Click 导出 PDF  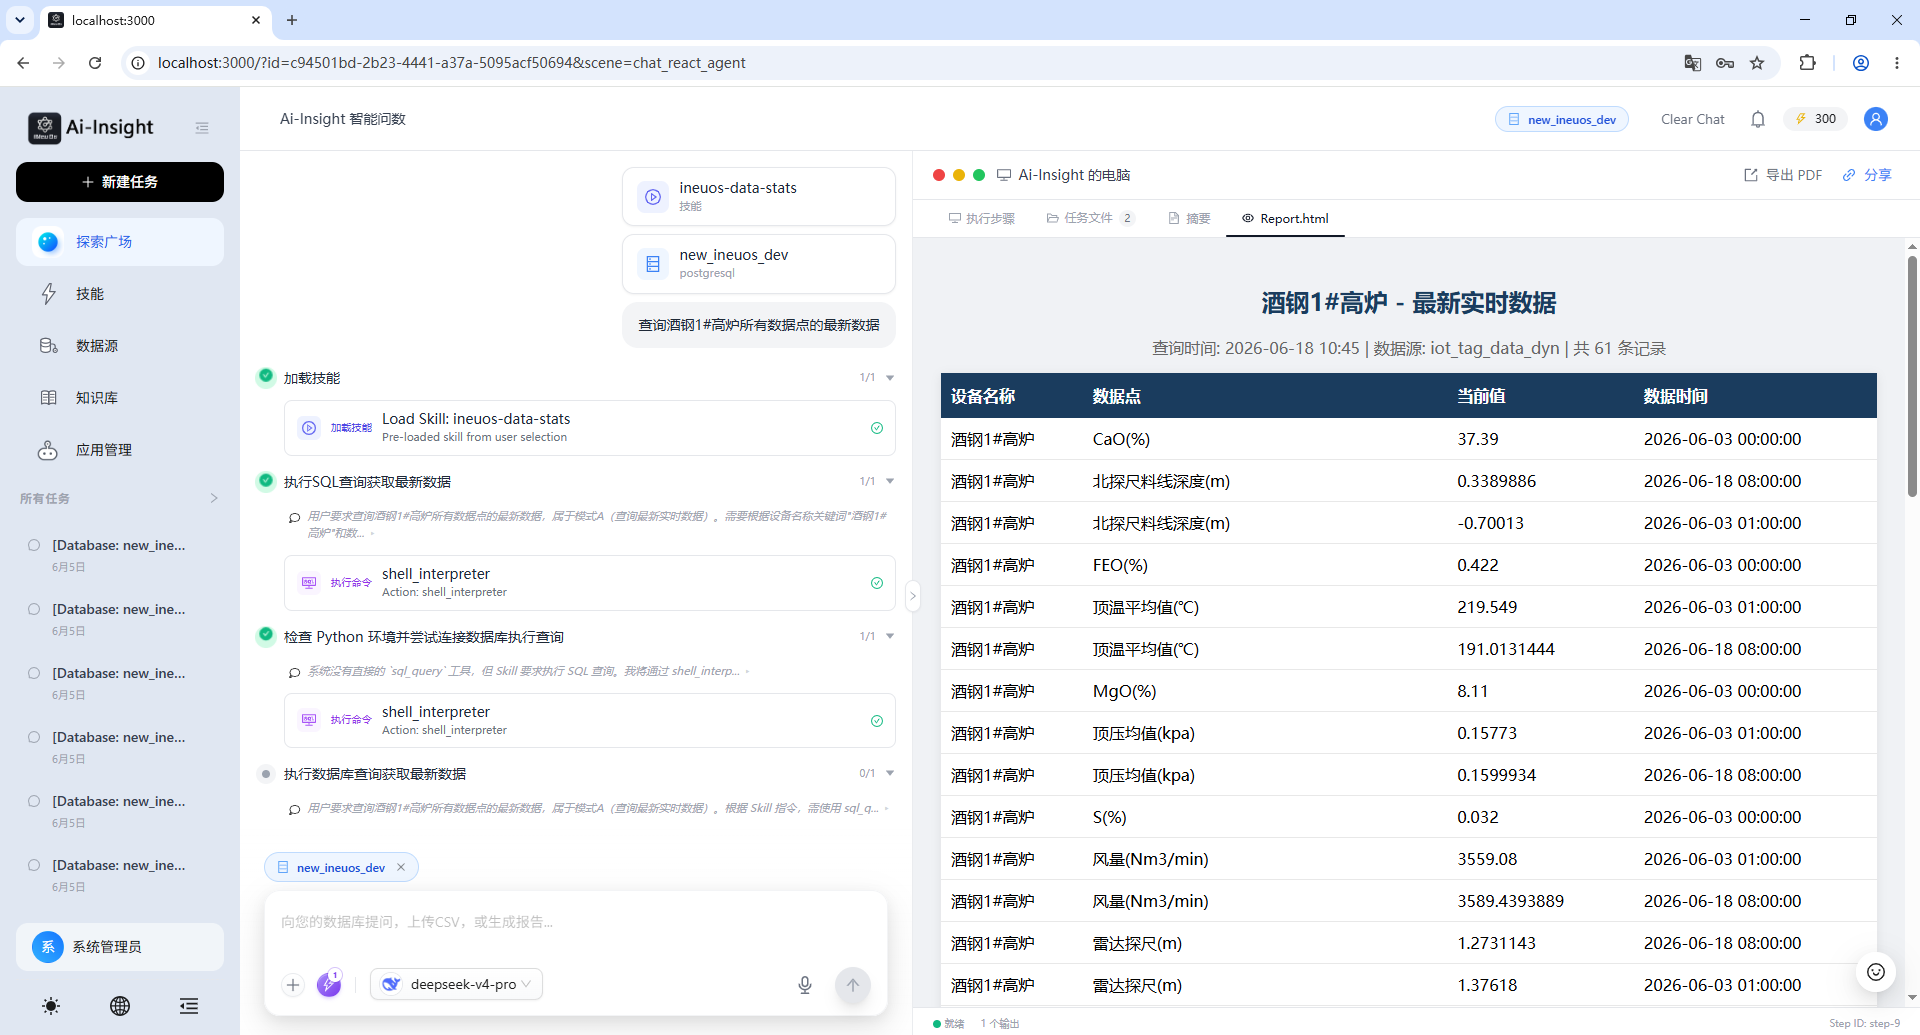pos(1783,175)
